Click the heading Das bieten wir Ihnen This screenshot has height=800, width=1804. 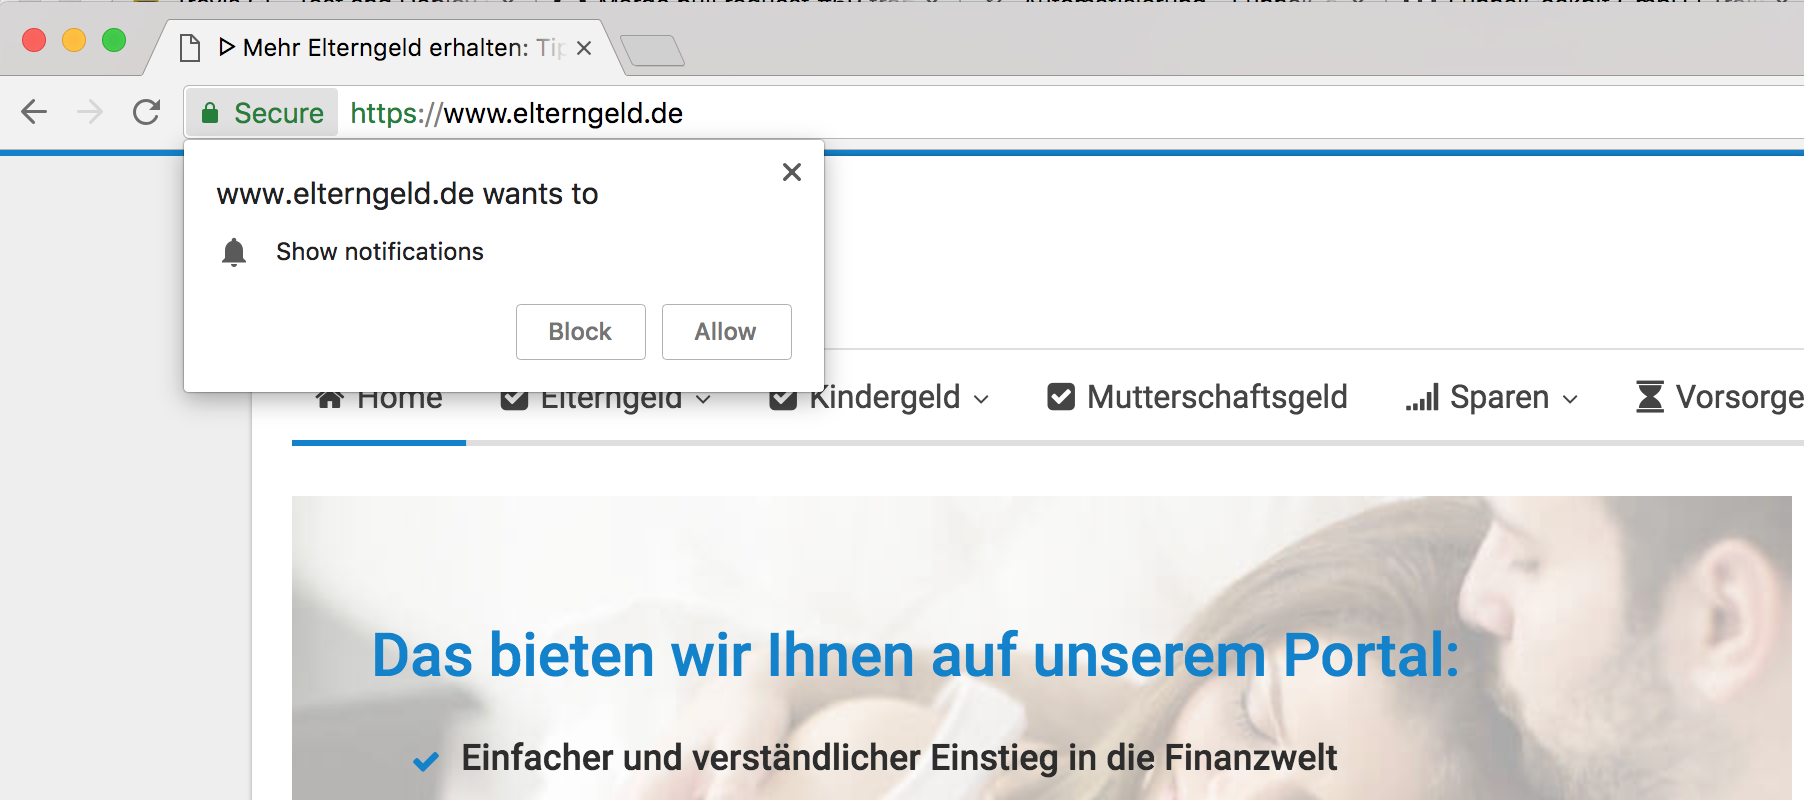coord(915,656)
